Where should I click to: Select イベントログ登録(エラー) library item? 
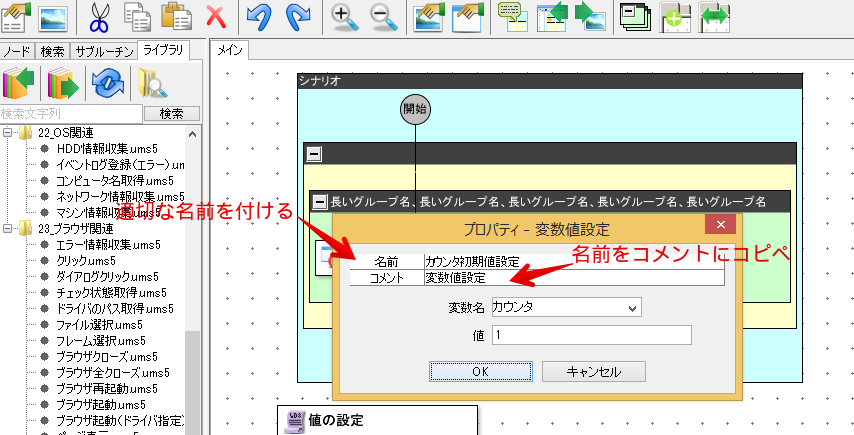click(x=120, y=164)
